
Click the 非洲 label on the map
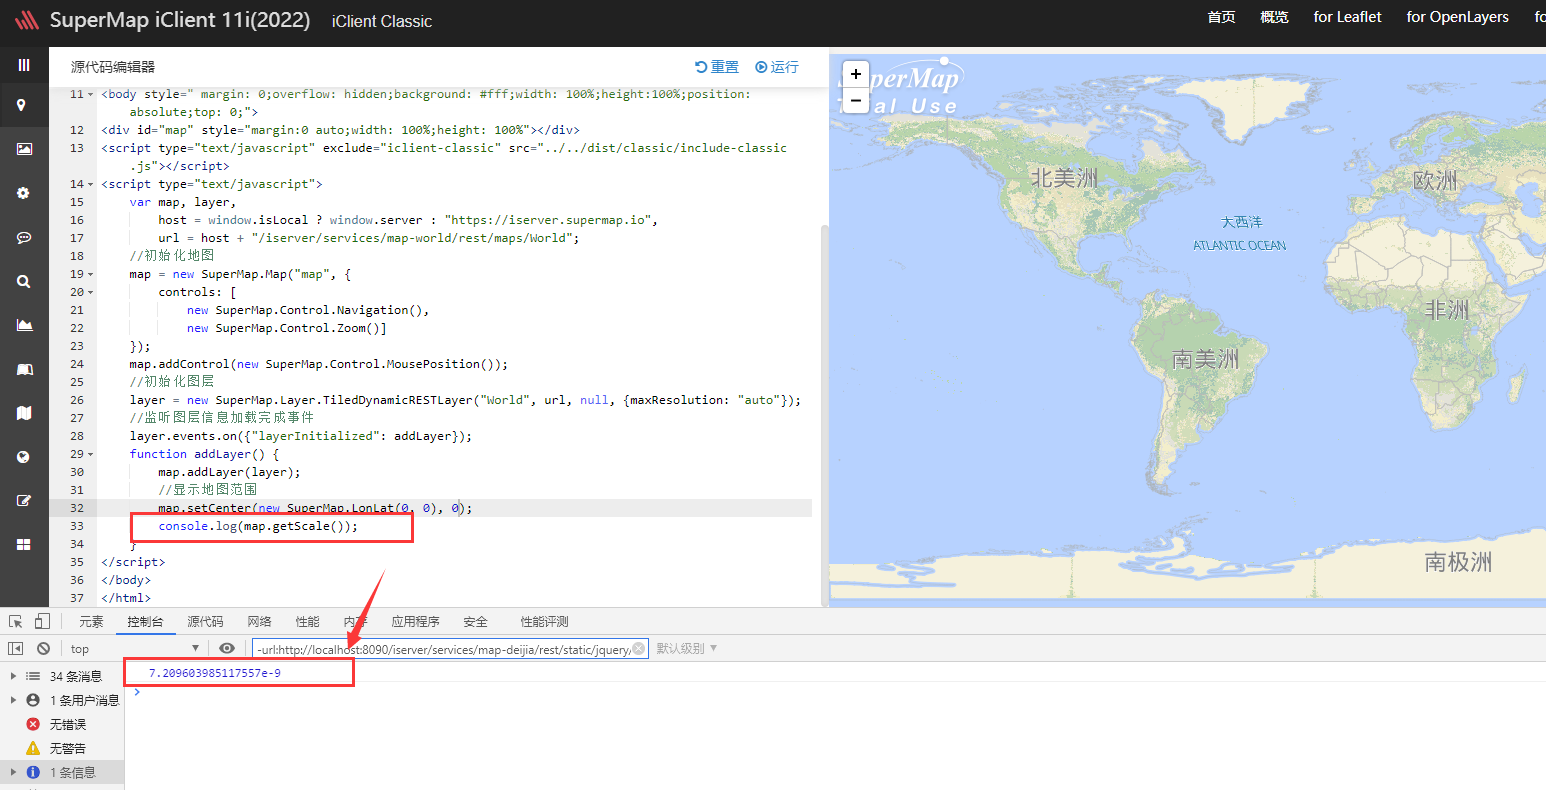coord(1447,310)
